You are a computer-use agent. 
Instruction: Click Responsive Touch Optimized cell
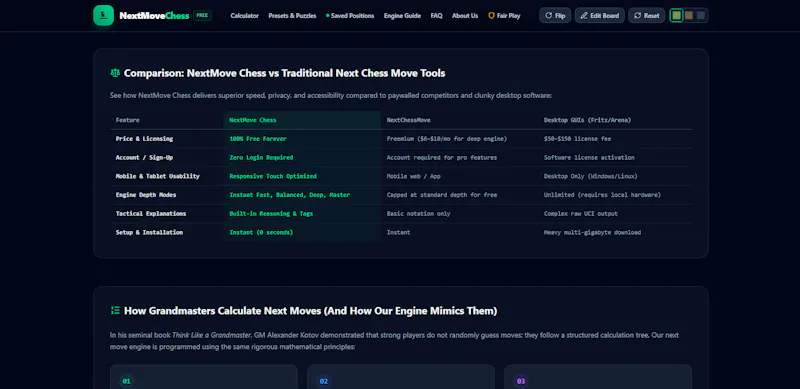[x=273, y=176]
